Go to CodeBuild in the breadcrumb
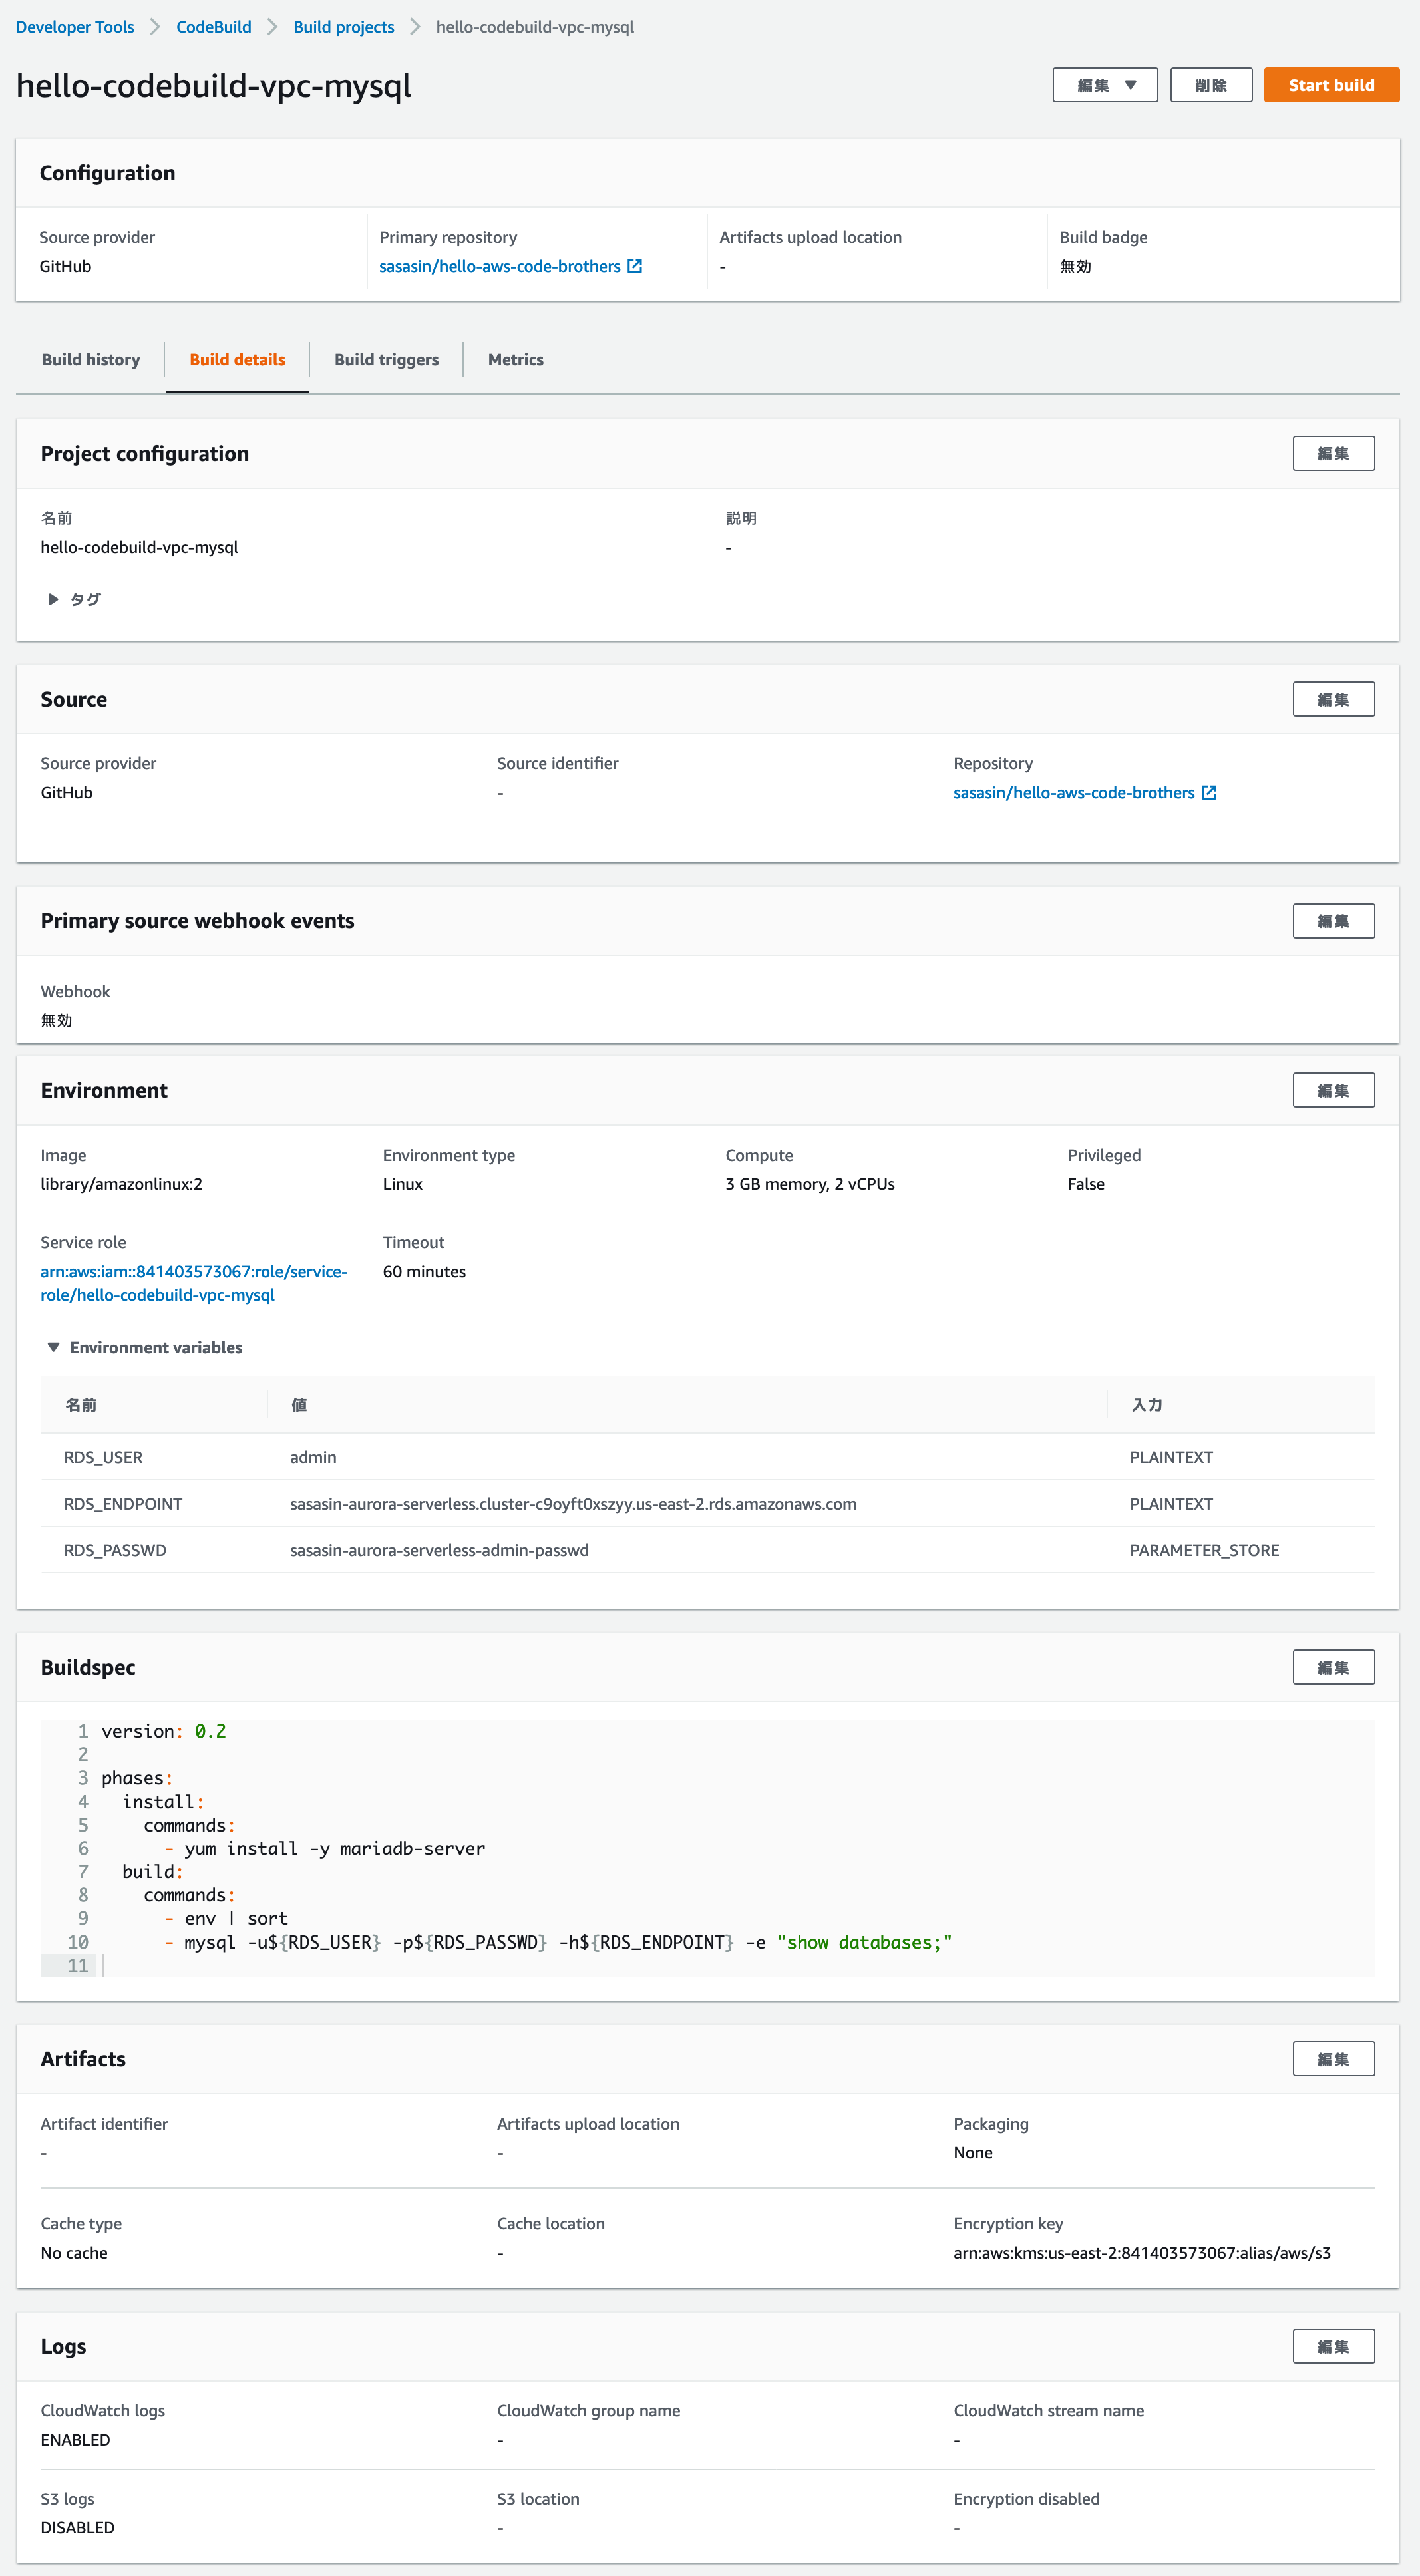The width and height of the screenshot is (1420, 2576). tap(213, 27)
